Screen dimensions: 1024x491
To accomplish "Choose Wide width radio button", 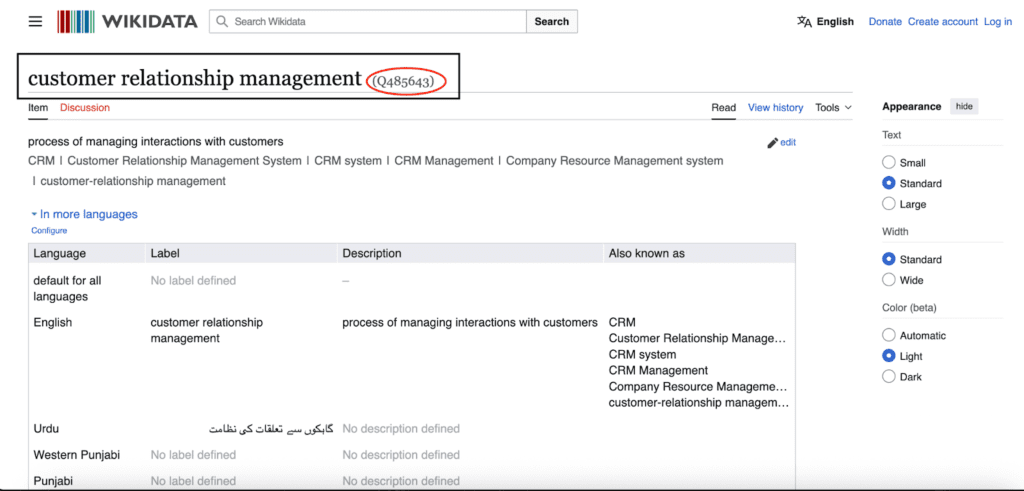I will pos(889,280).
